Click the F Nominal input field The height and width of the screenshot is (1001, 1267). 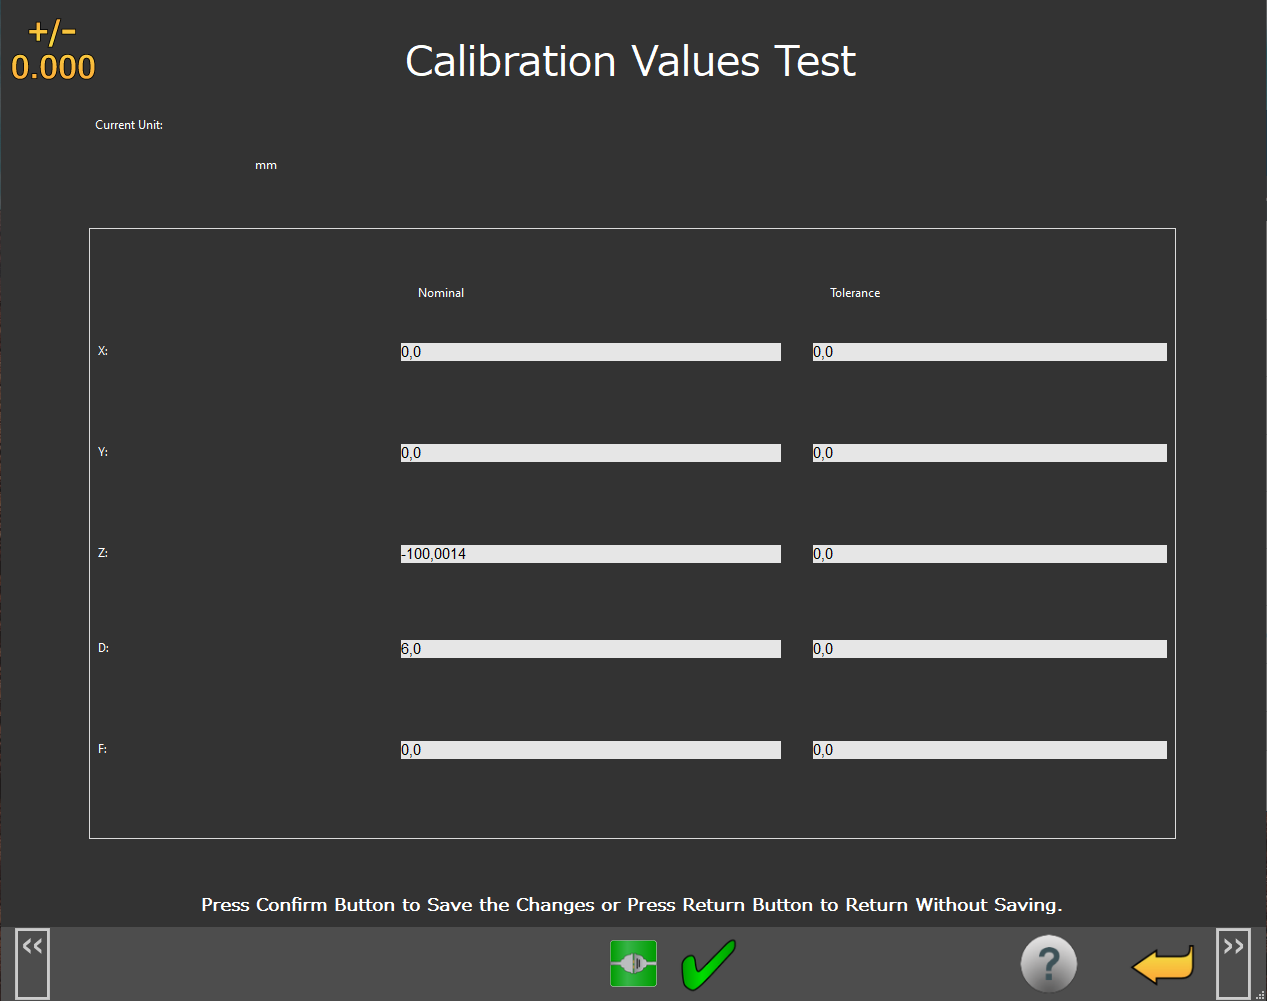point(590,750)
